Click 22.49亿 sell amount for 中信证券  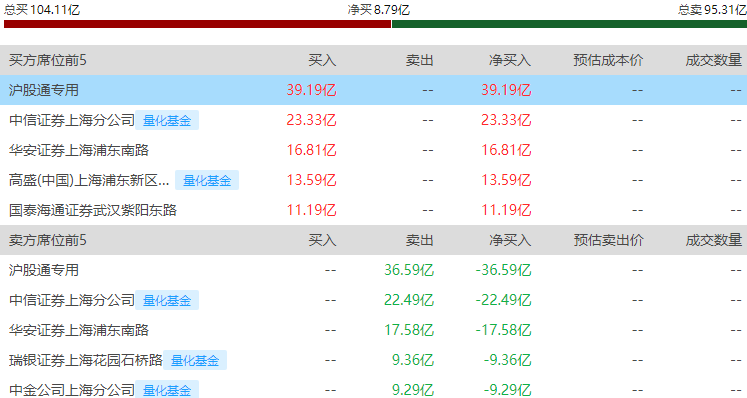tap(409, 300)
